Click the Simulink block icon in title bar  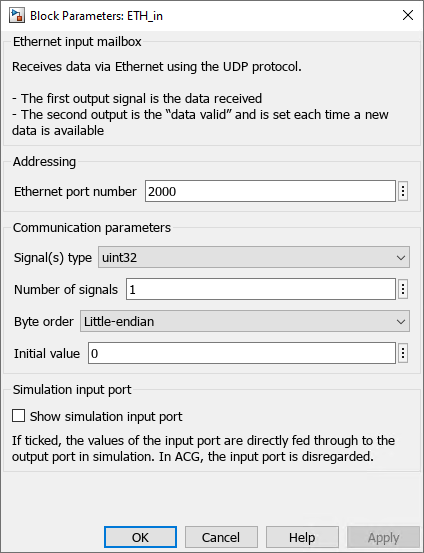click(x=17, y=16)
